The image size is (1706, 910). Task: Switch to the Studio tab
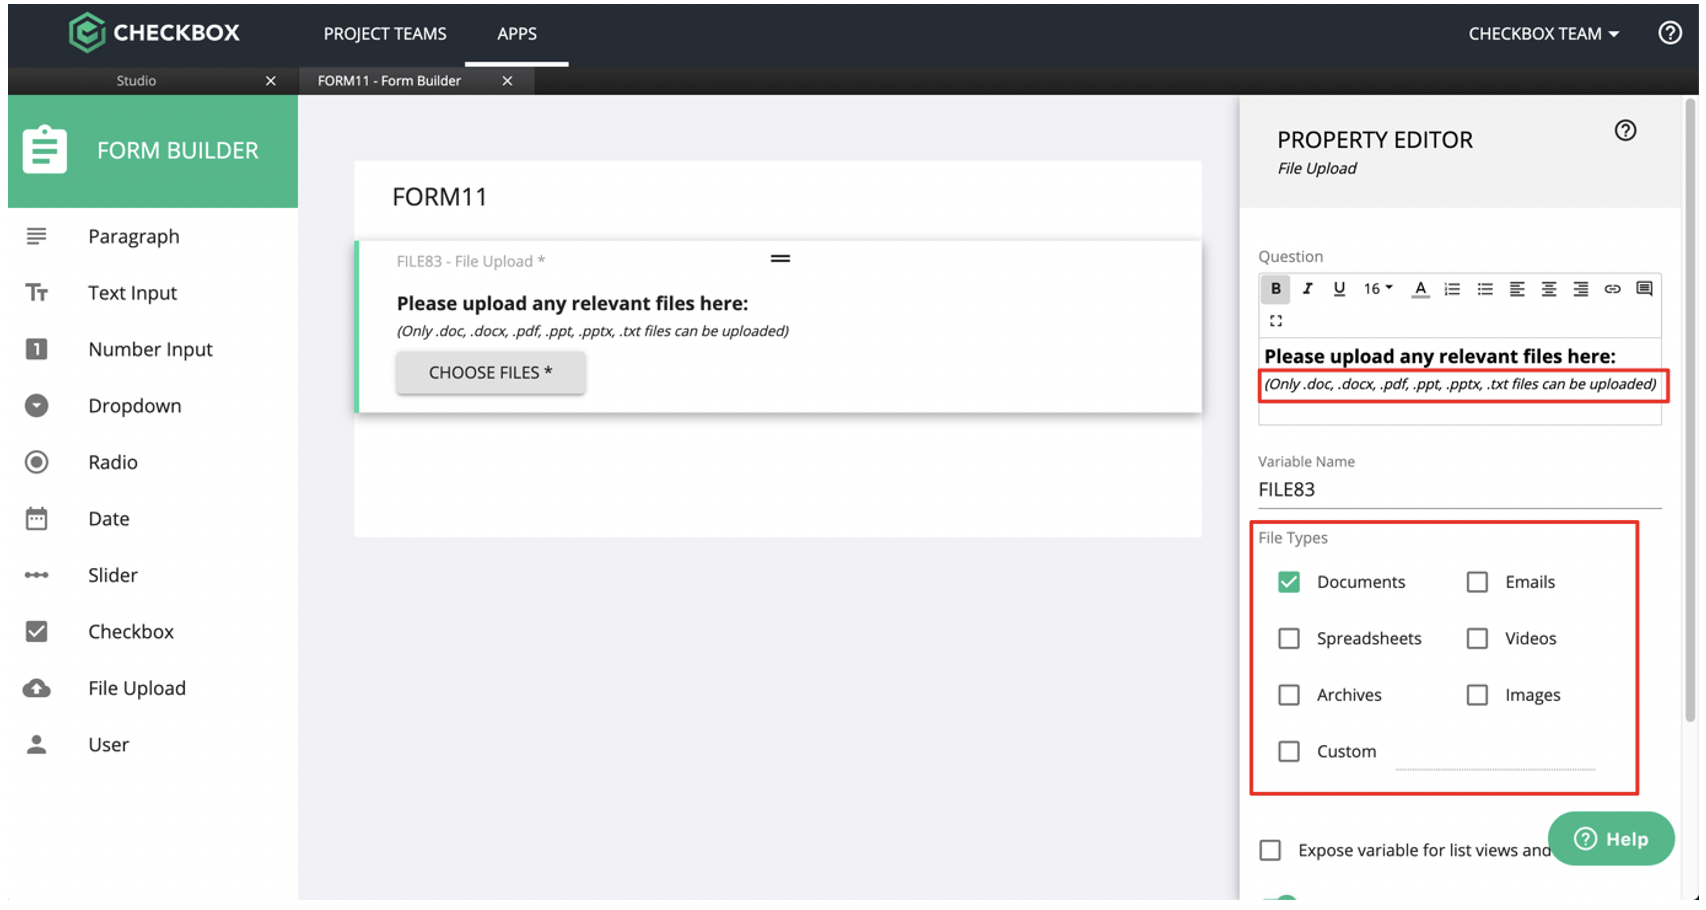point(136,81)
